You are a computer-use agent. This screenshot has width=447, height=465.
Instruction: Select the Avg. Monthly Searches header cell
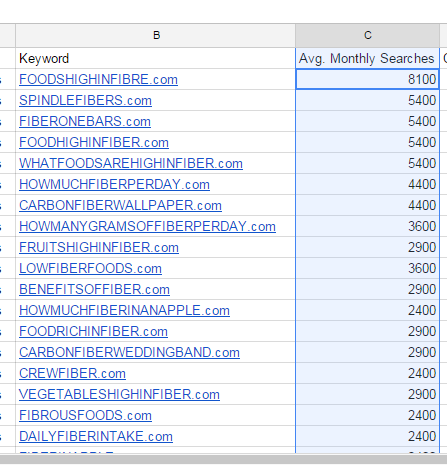coord(367,58)
